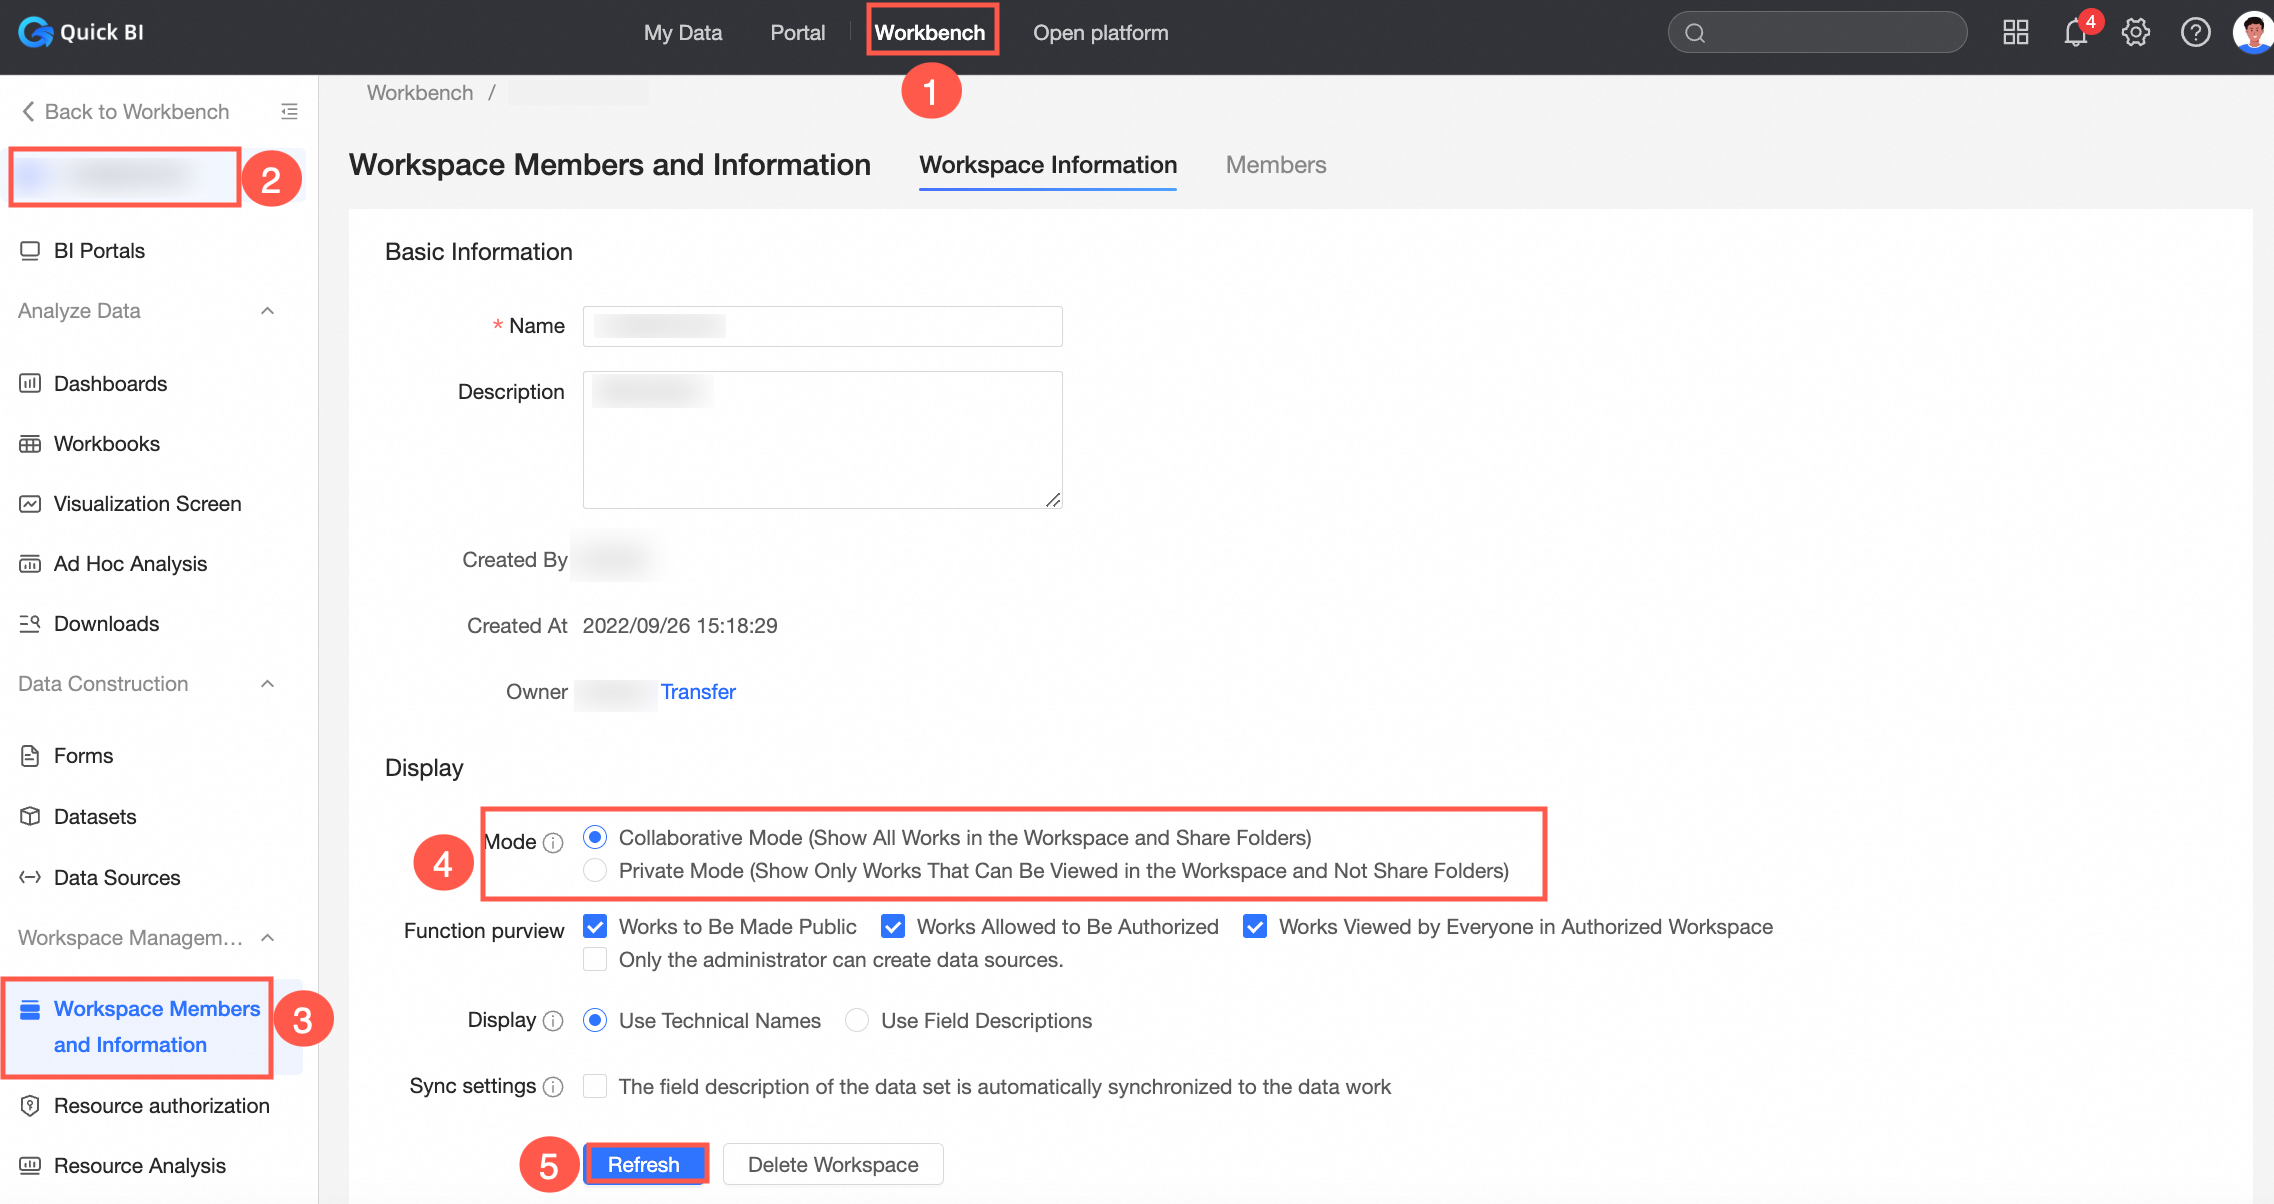The width and height of the screenshot is (2274, 1204).
Task: Click the Ad Hoc Analysis icon
Action: 30,563
